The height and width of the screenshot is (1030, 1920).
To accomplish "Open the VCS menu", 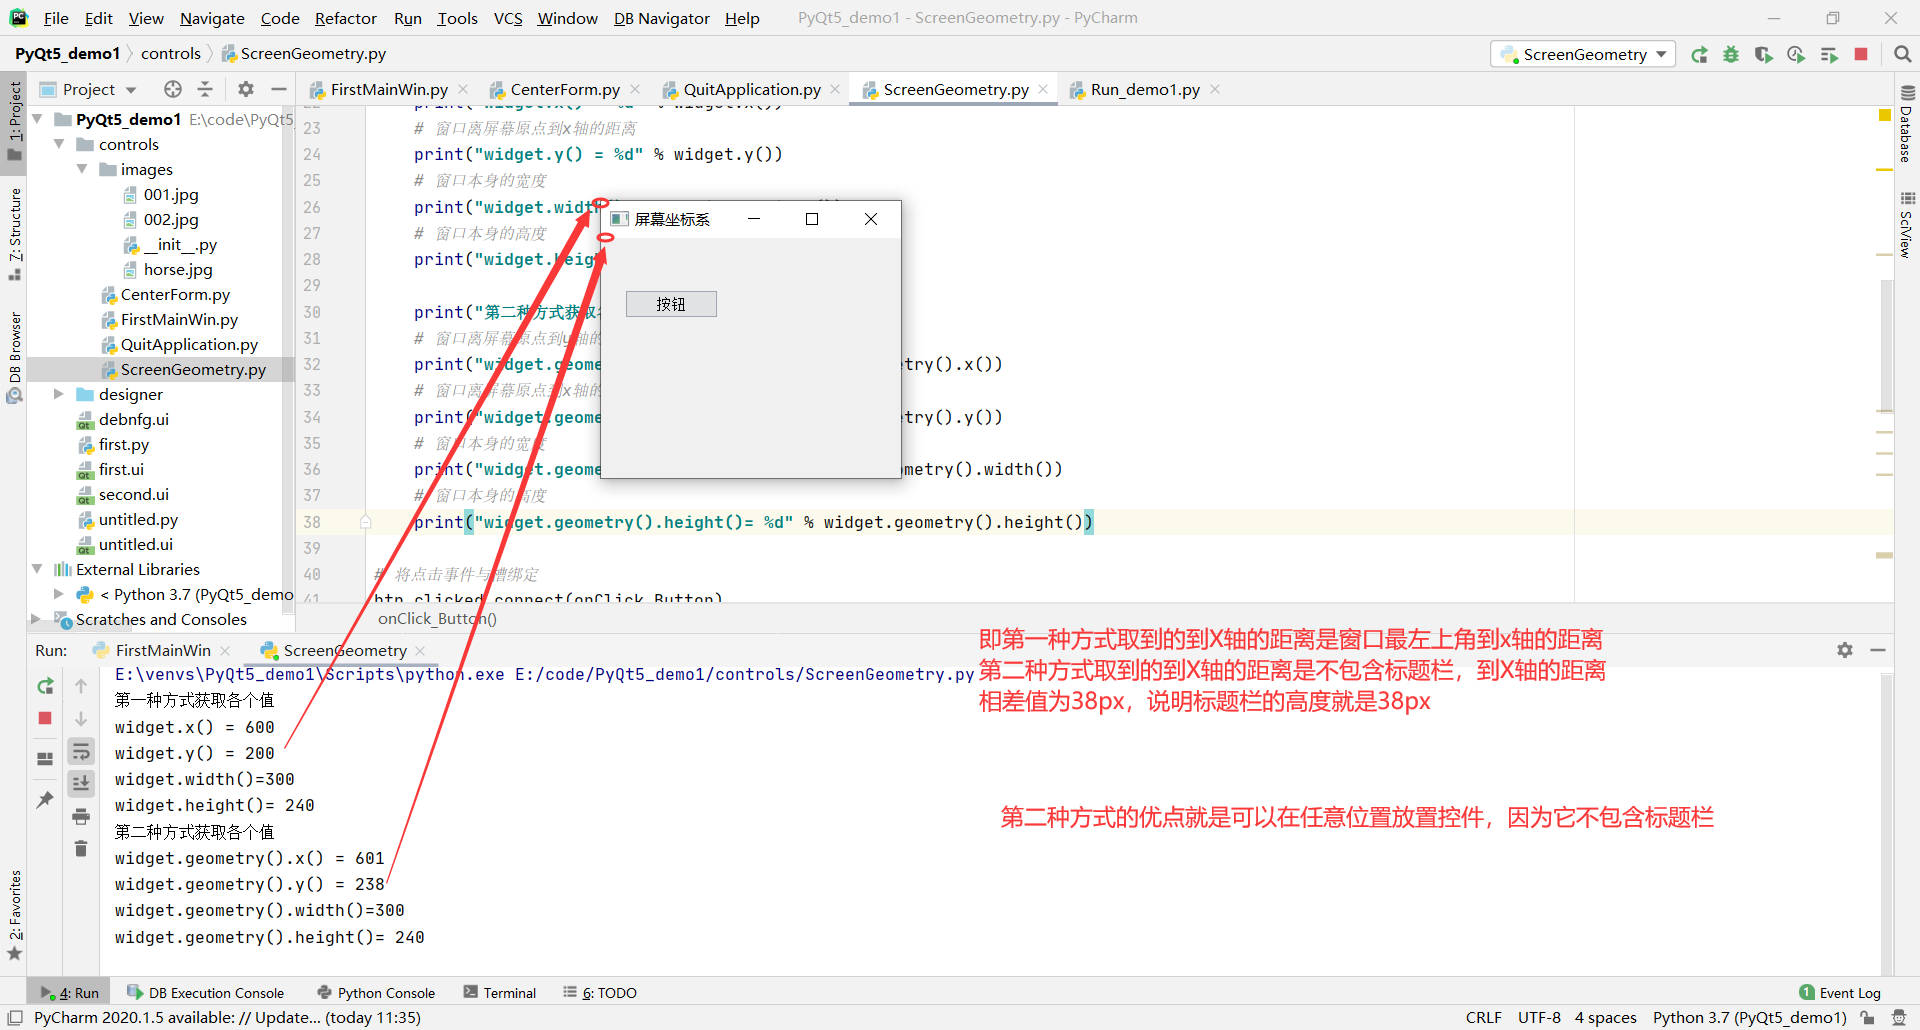I will click(x=508, y=18).
